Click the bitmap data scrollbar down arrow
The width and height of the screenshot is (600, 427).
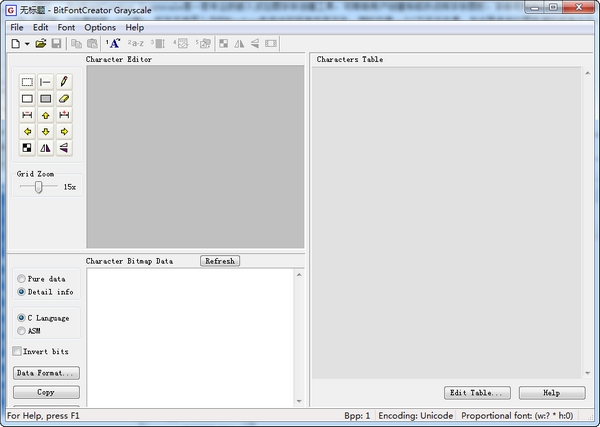point(298,401)
